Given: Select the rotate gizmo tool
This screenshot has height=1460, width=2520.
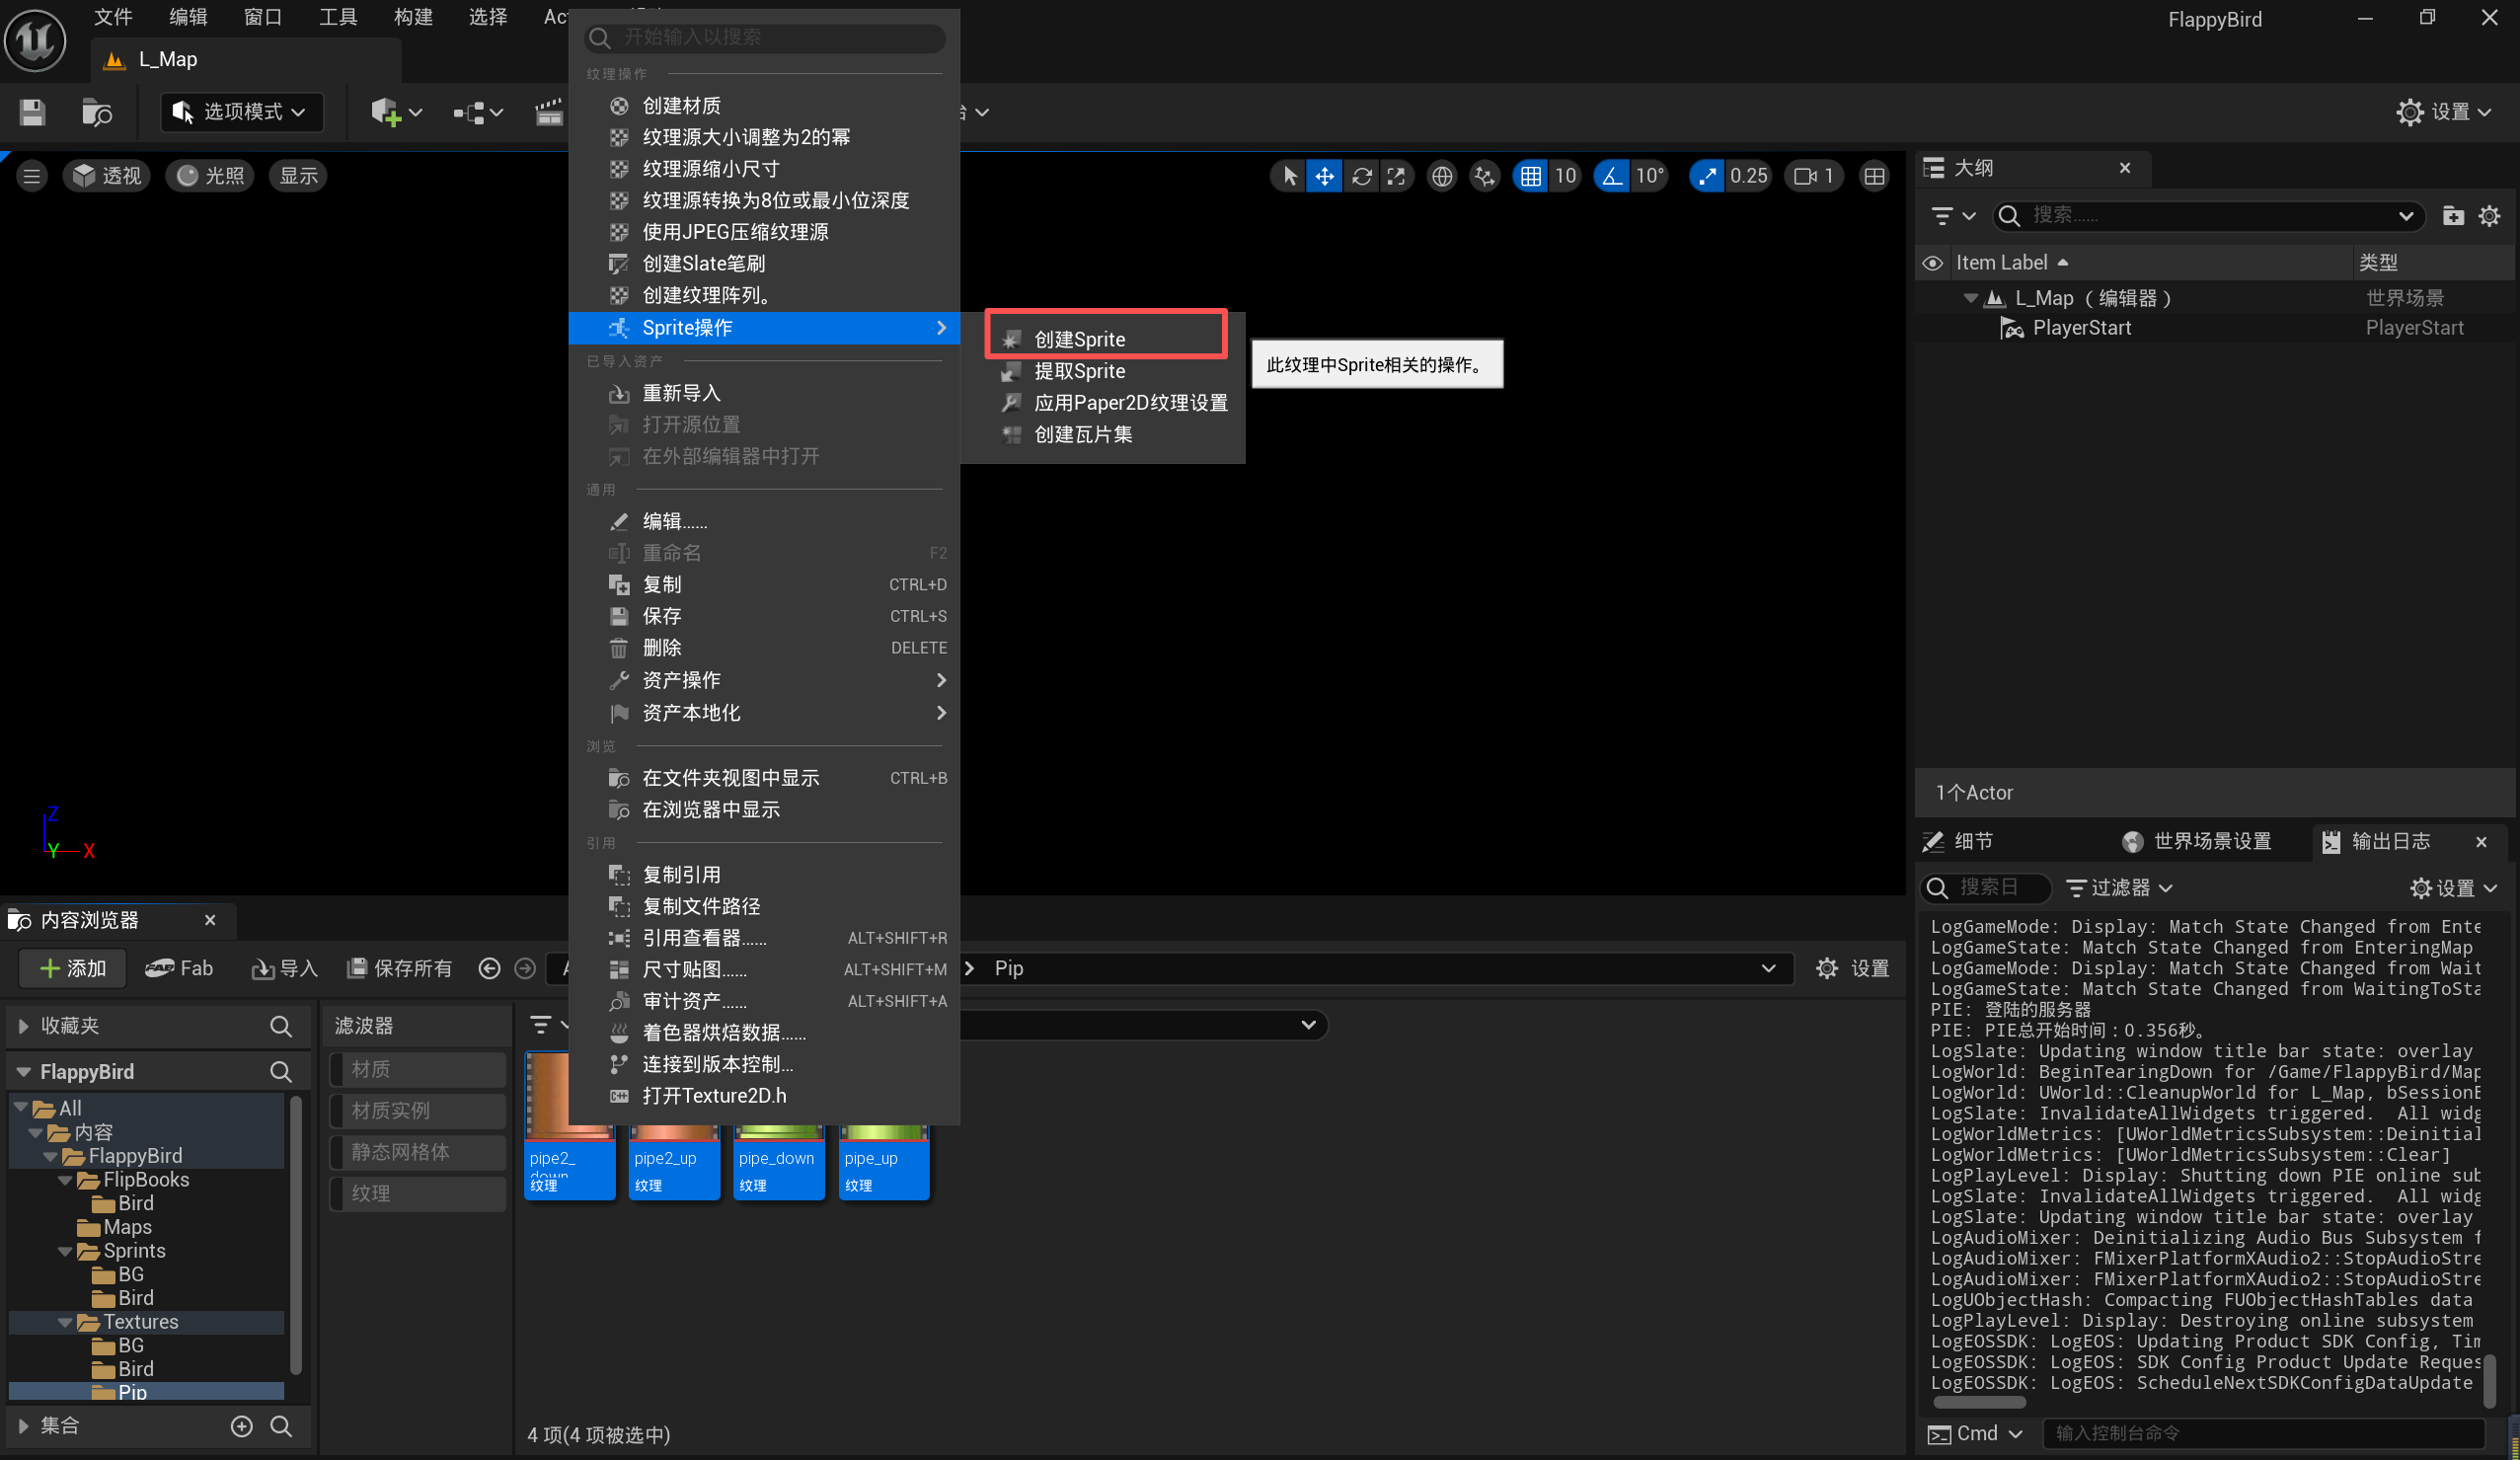Looking at the screenshot, I should click(x=1361, y=176).
